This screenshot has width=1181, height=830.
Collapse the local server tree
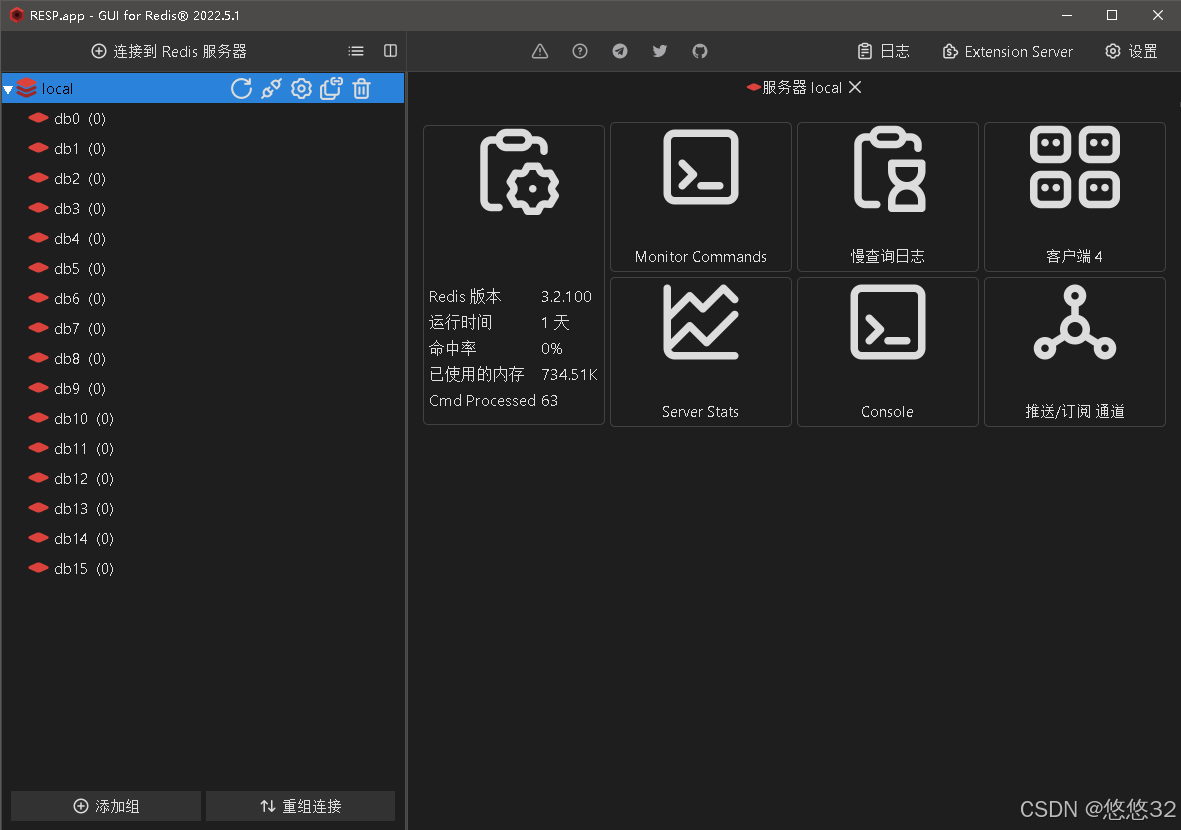click(10, 88)
